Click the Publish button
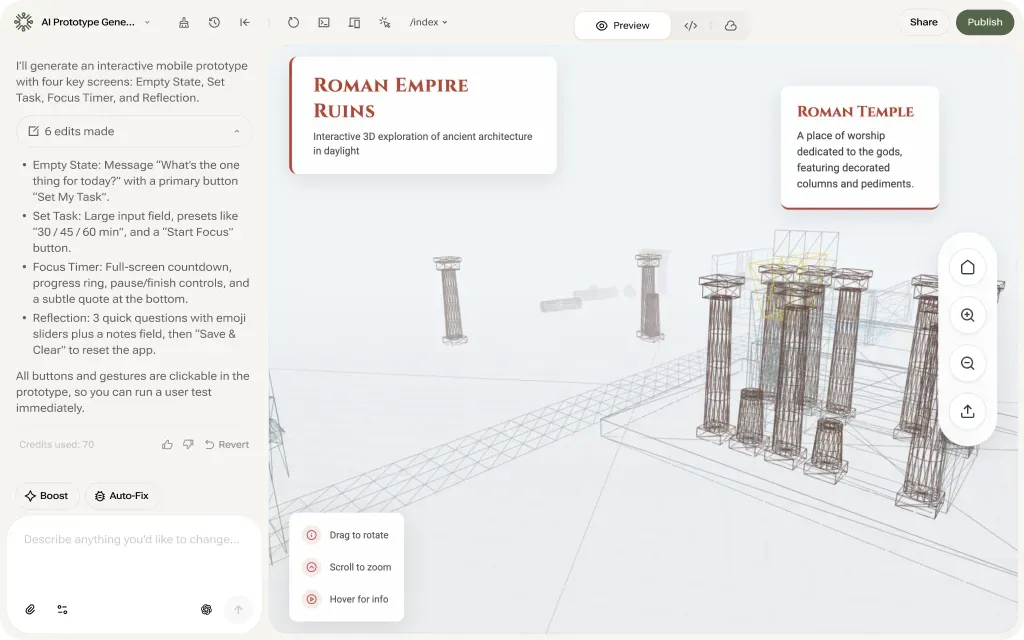 click(x=984, y=21)
